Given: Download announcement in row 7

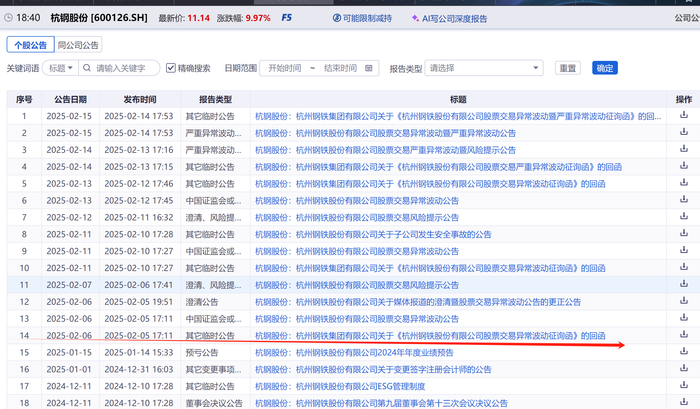Looking at the screenshot, I should point(683,216).
